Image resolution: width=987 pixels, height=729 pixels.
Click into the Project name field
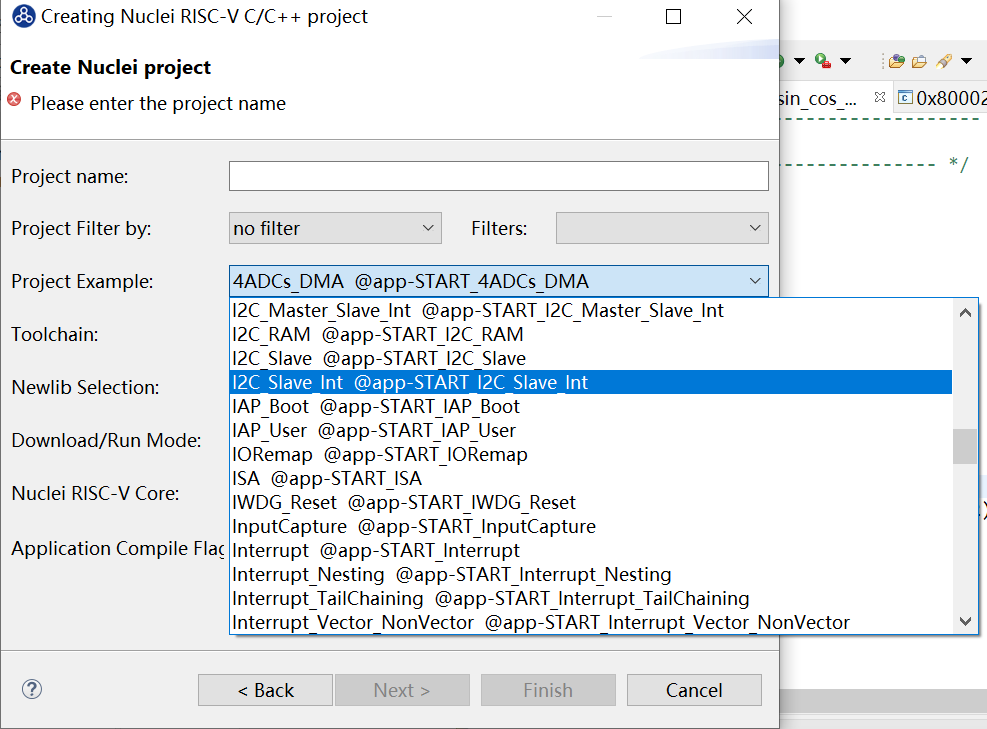[498, 176]
